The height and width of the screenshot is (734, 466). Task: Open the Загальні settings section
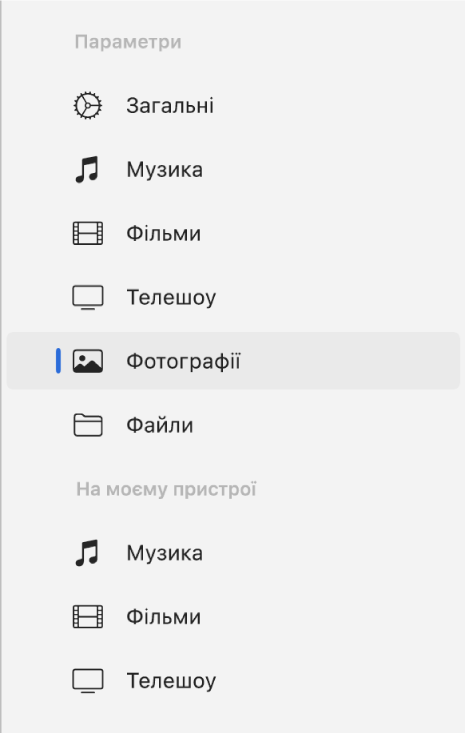pos(233,106)
